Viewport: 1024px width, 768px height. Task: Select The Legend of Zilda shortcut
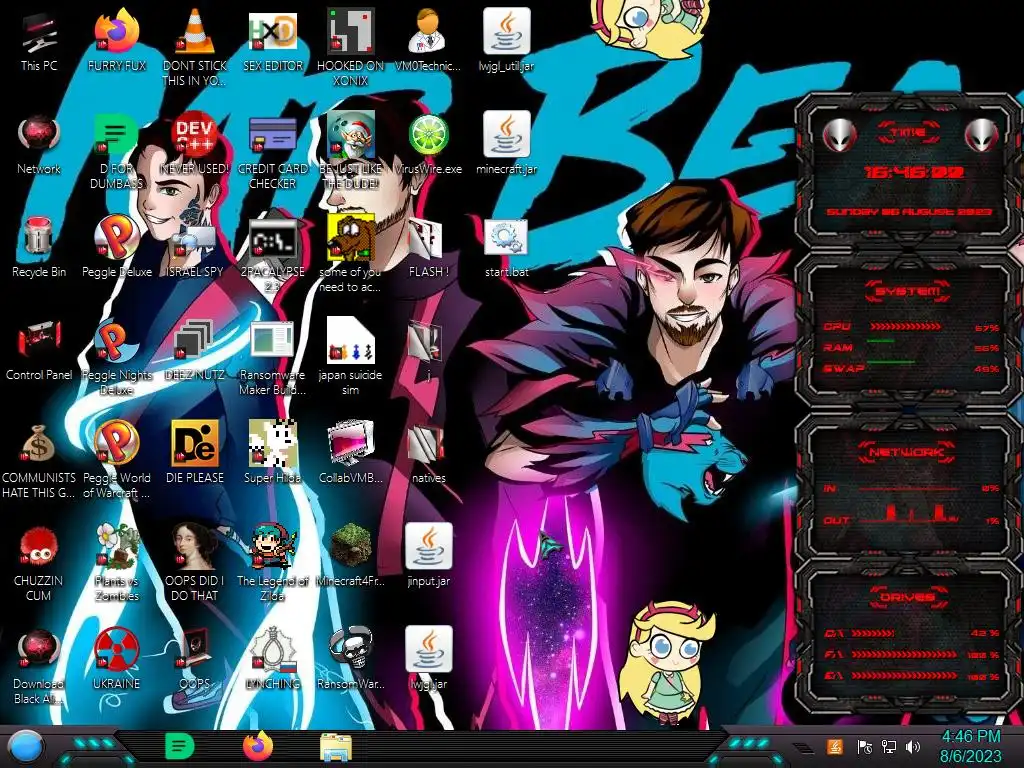(273, 546)
